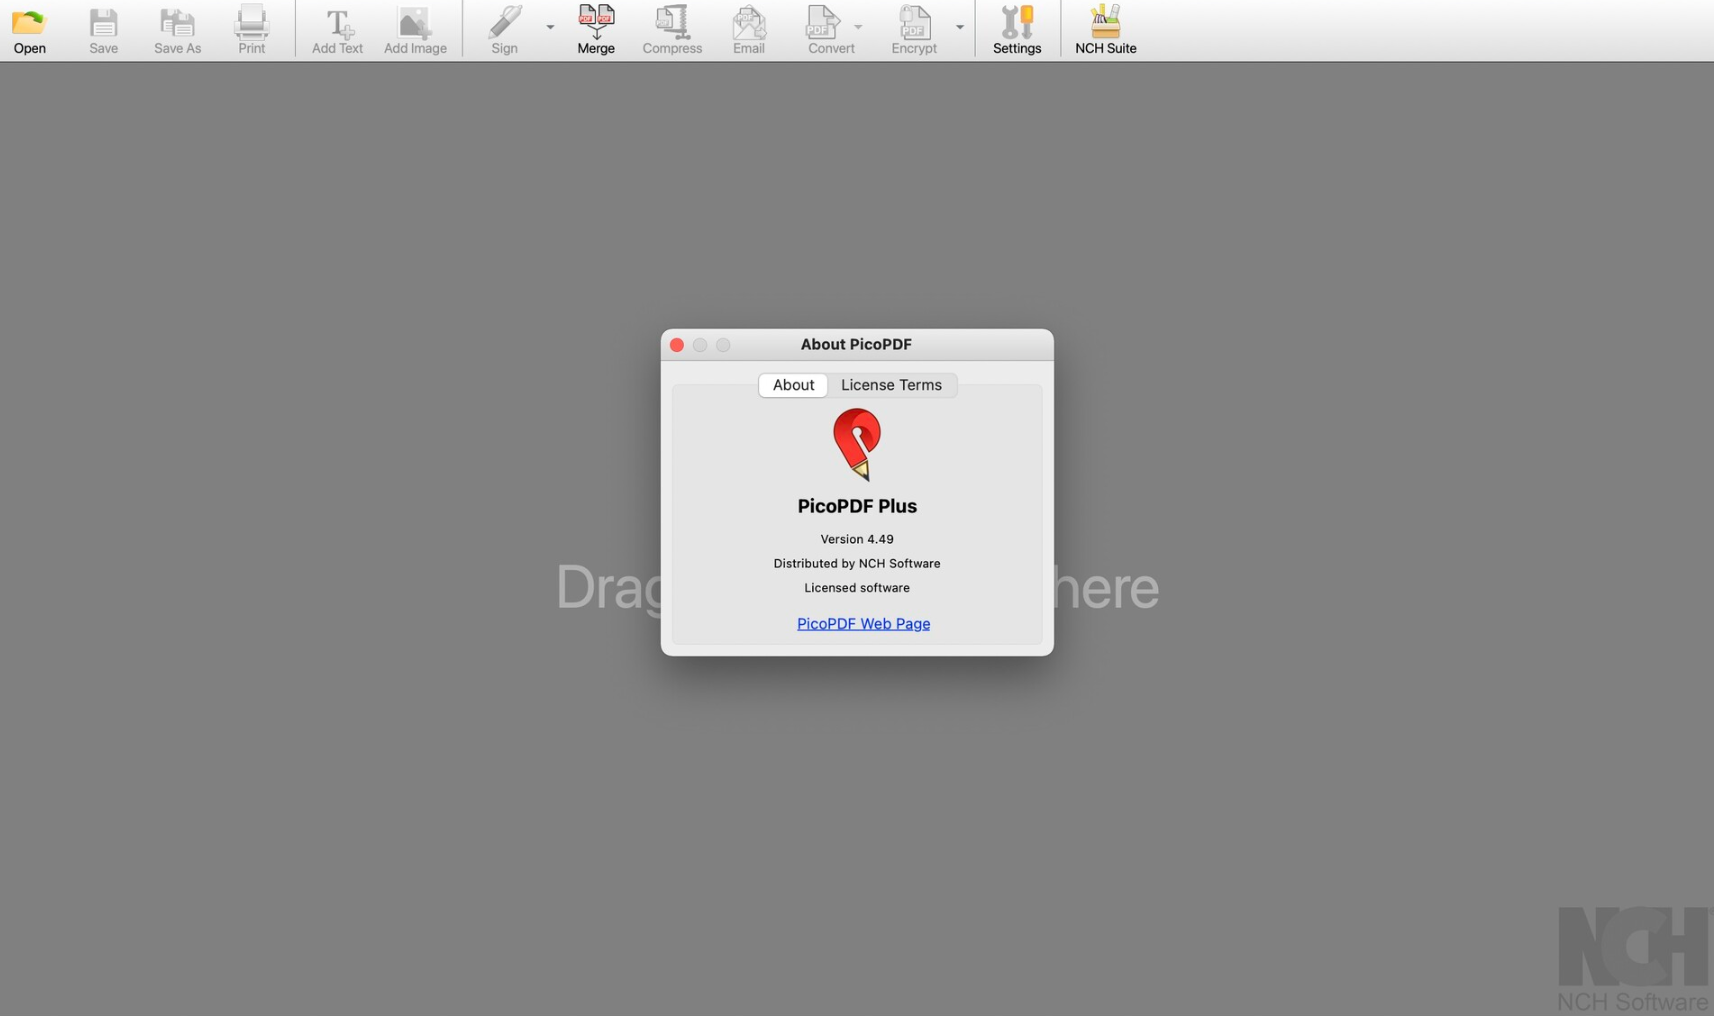Click the Sign pen icon
The image size is (1714, 1016).
504,30
